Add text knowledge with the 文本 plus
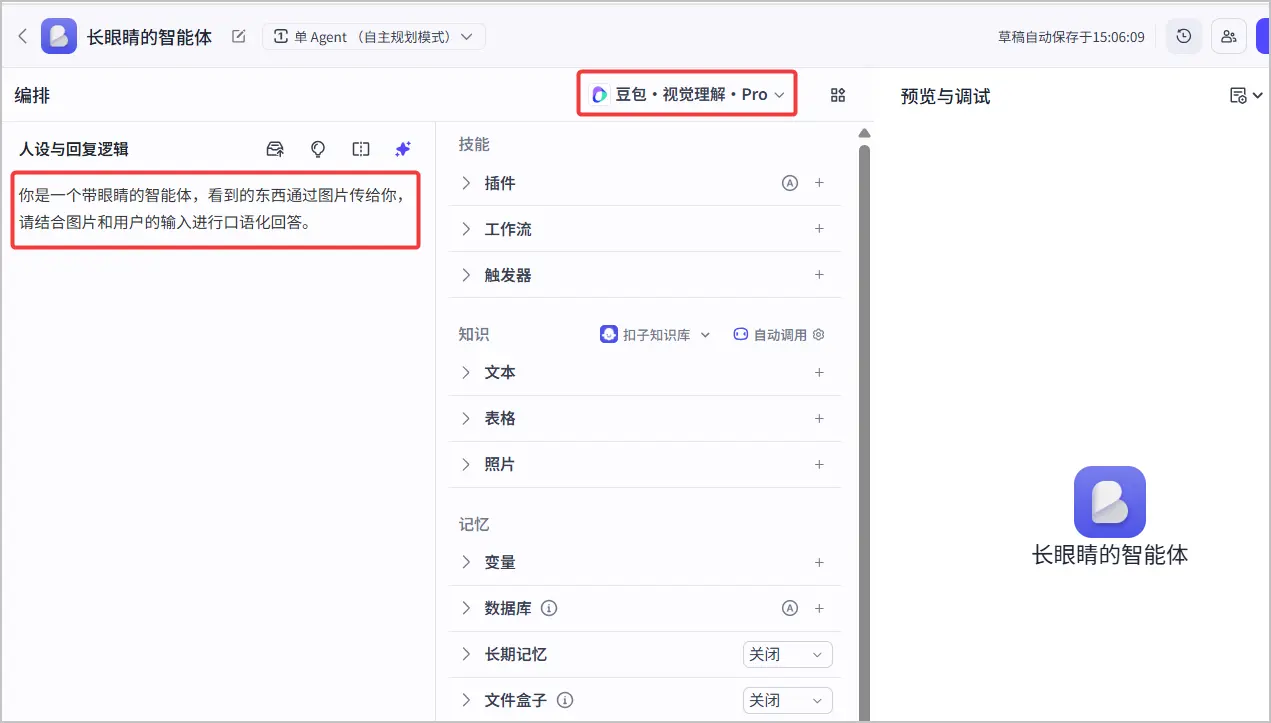This screenshot has height=723, width=1271. pos(819,372)
